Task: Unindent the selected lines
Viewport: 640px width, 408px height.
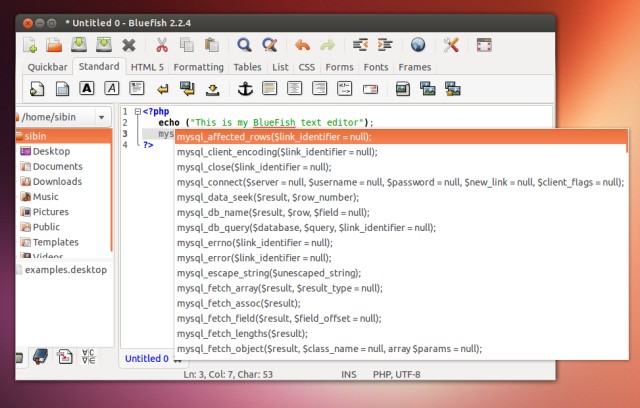Action: [360, 44]
